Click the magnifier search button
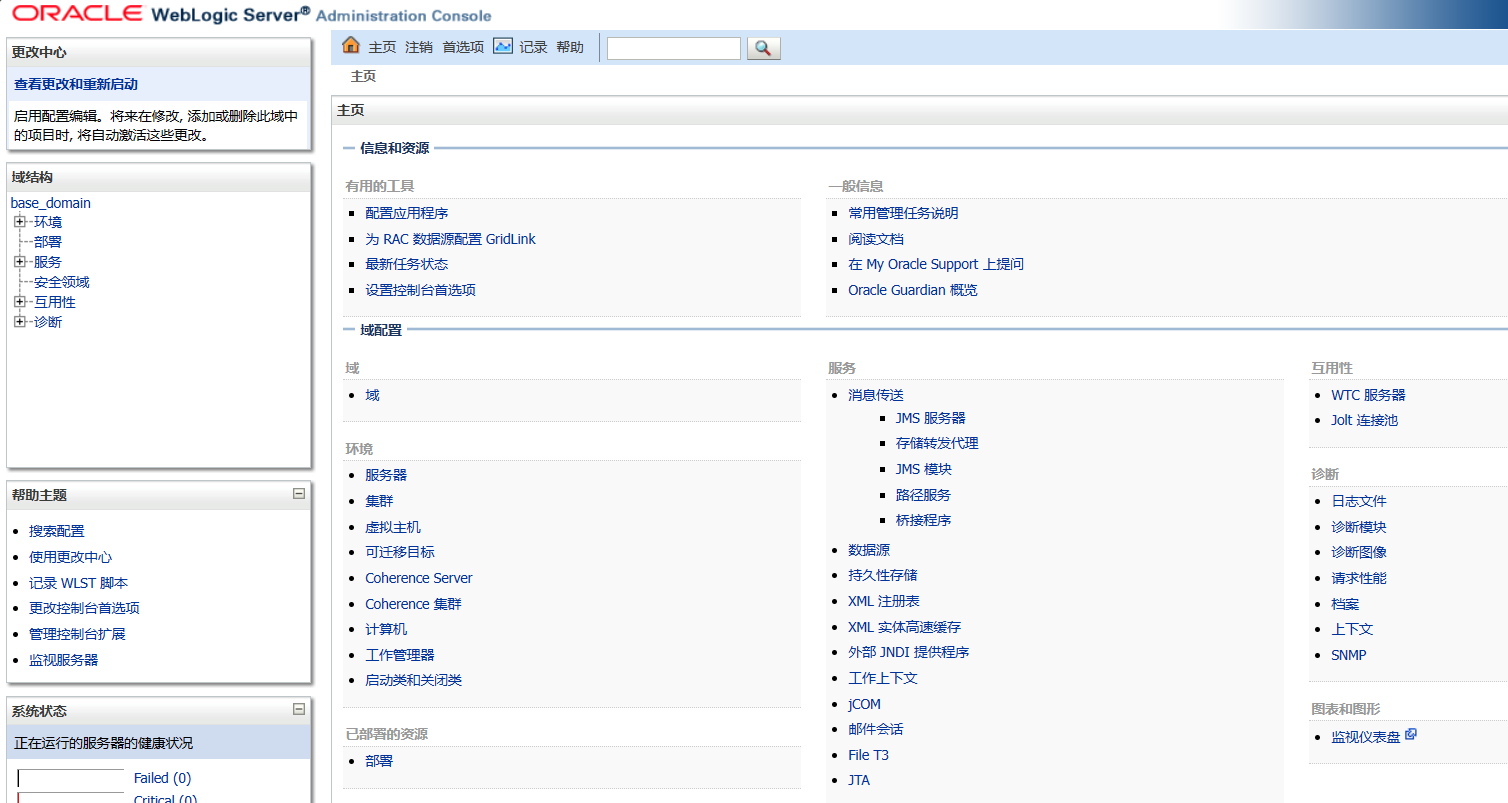This screenshot has height=803, width=1508. [x=763, y=48]
